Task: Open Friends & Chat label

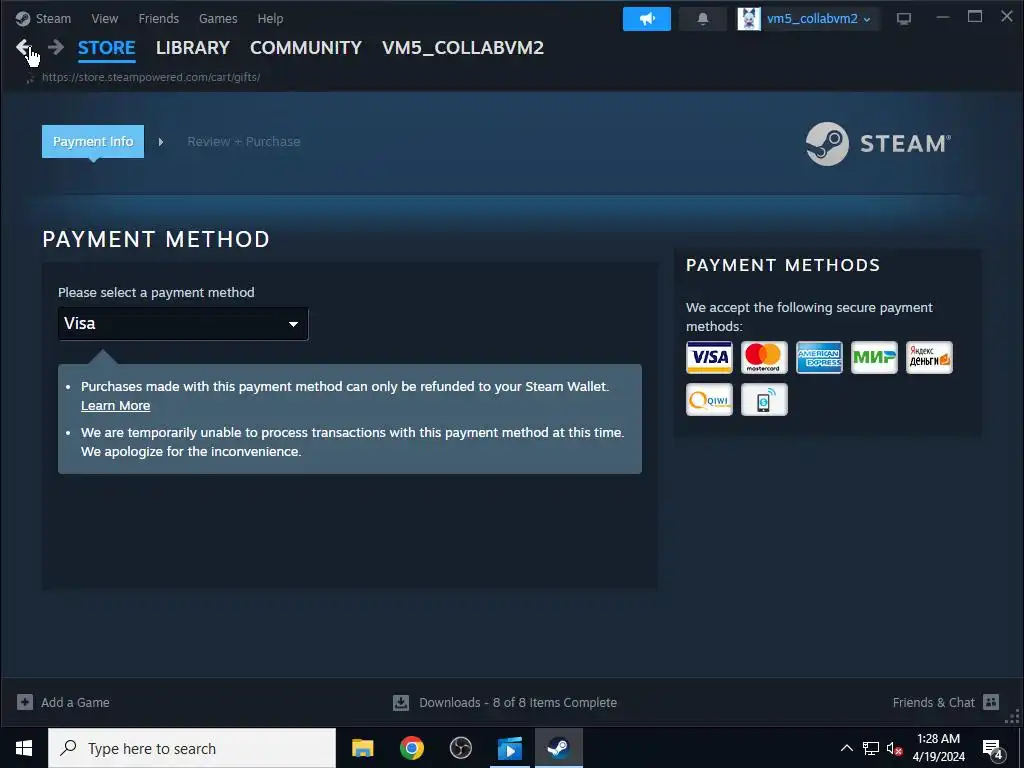Action: (933, 703)
